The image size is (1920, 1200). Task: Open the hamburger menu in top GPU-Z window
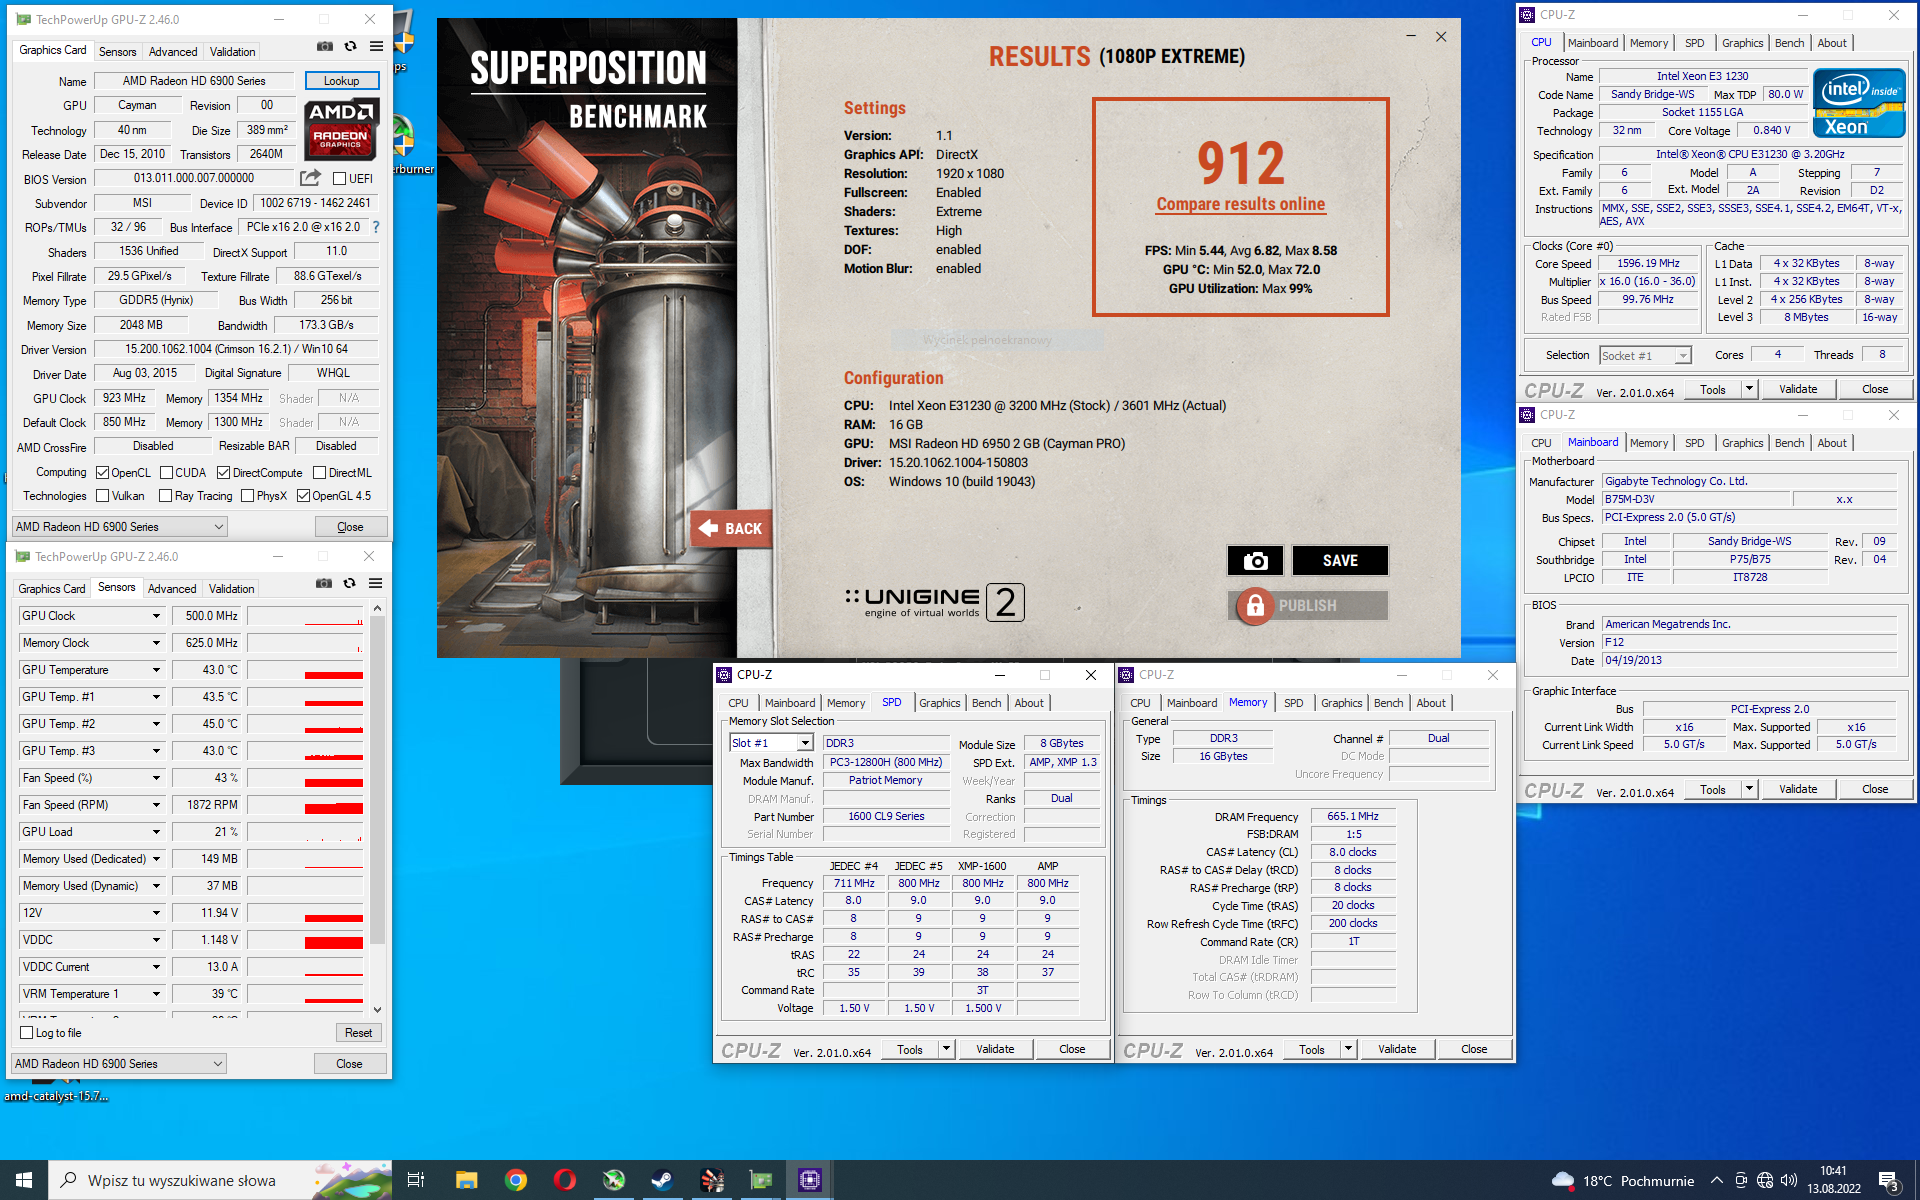tap(376, 46)
